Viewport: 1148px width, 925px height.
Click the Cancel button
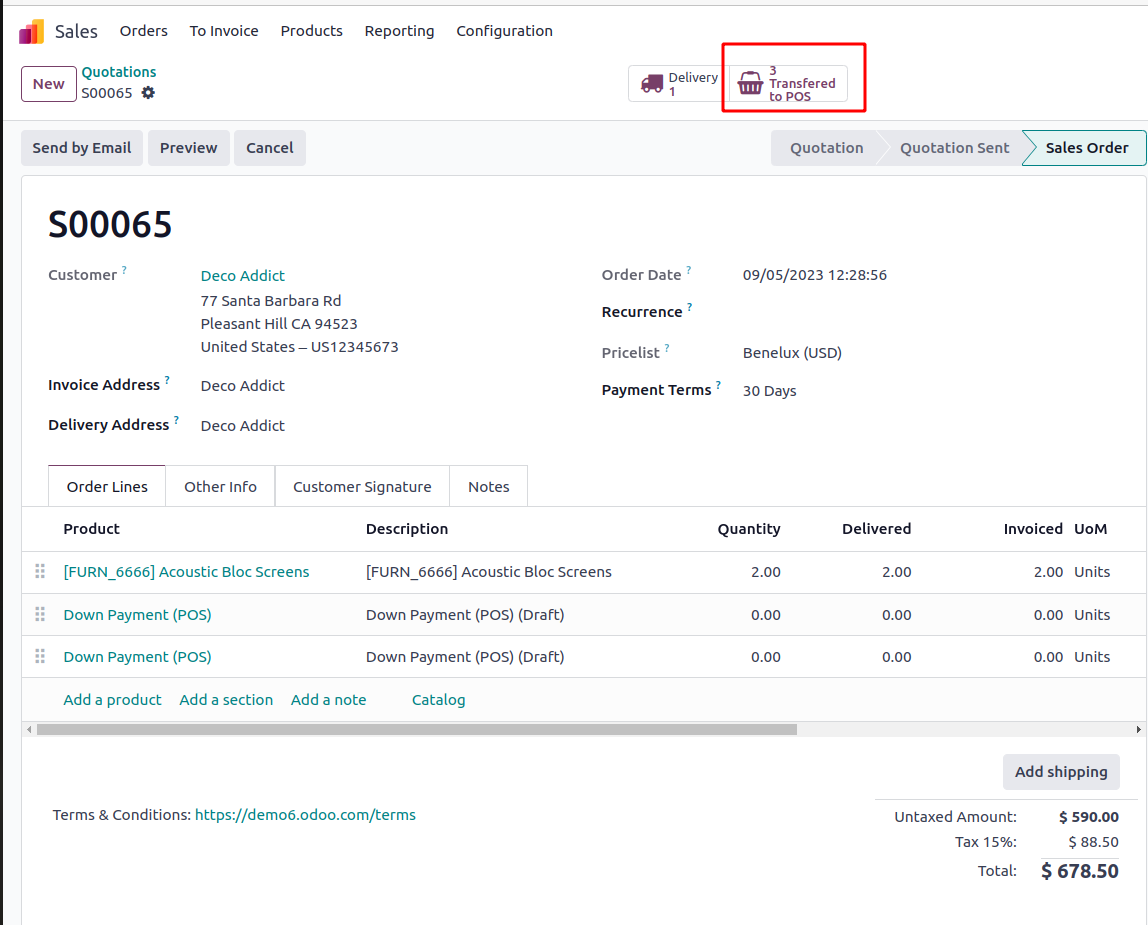pyautogui.click(x=269, y=148)
